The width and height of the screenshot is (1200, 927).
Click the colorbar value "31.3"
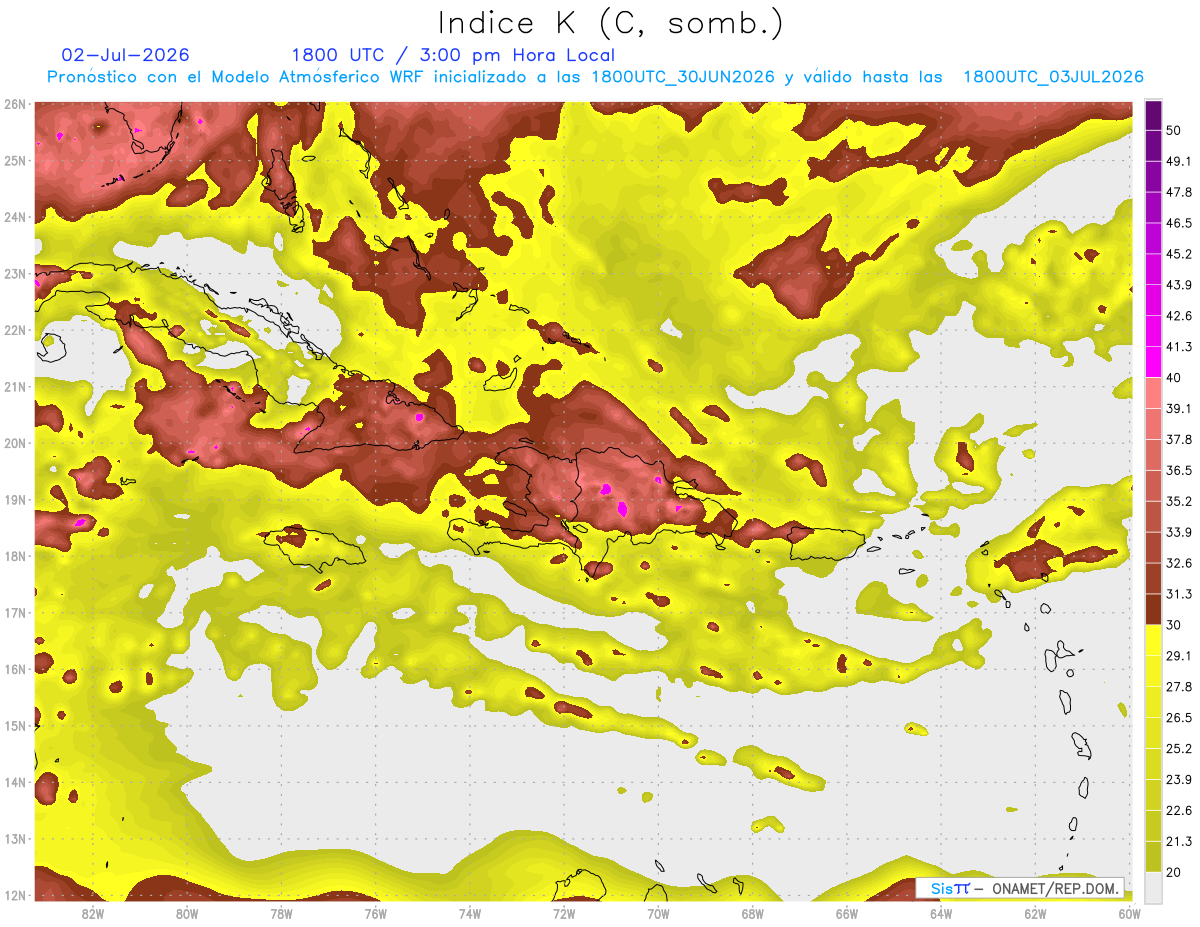pyautogui.click(x=1180, y=594)
